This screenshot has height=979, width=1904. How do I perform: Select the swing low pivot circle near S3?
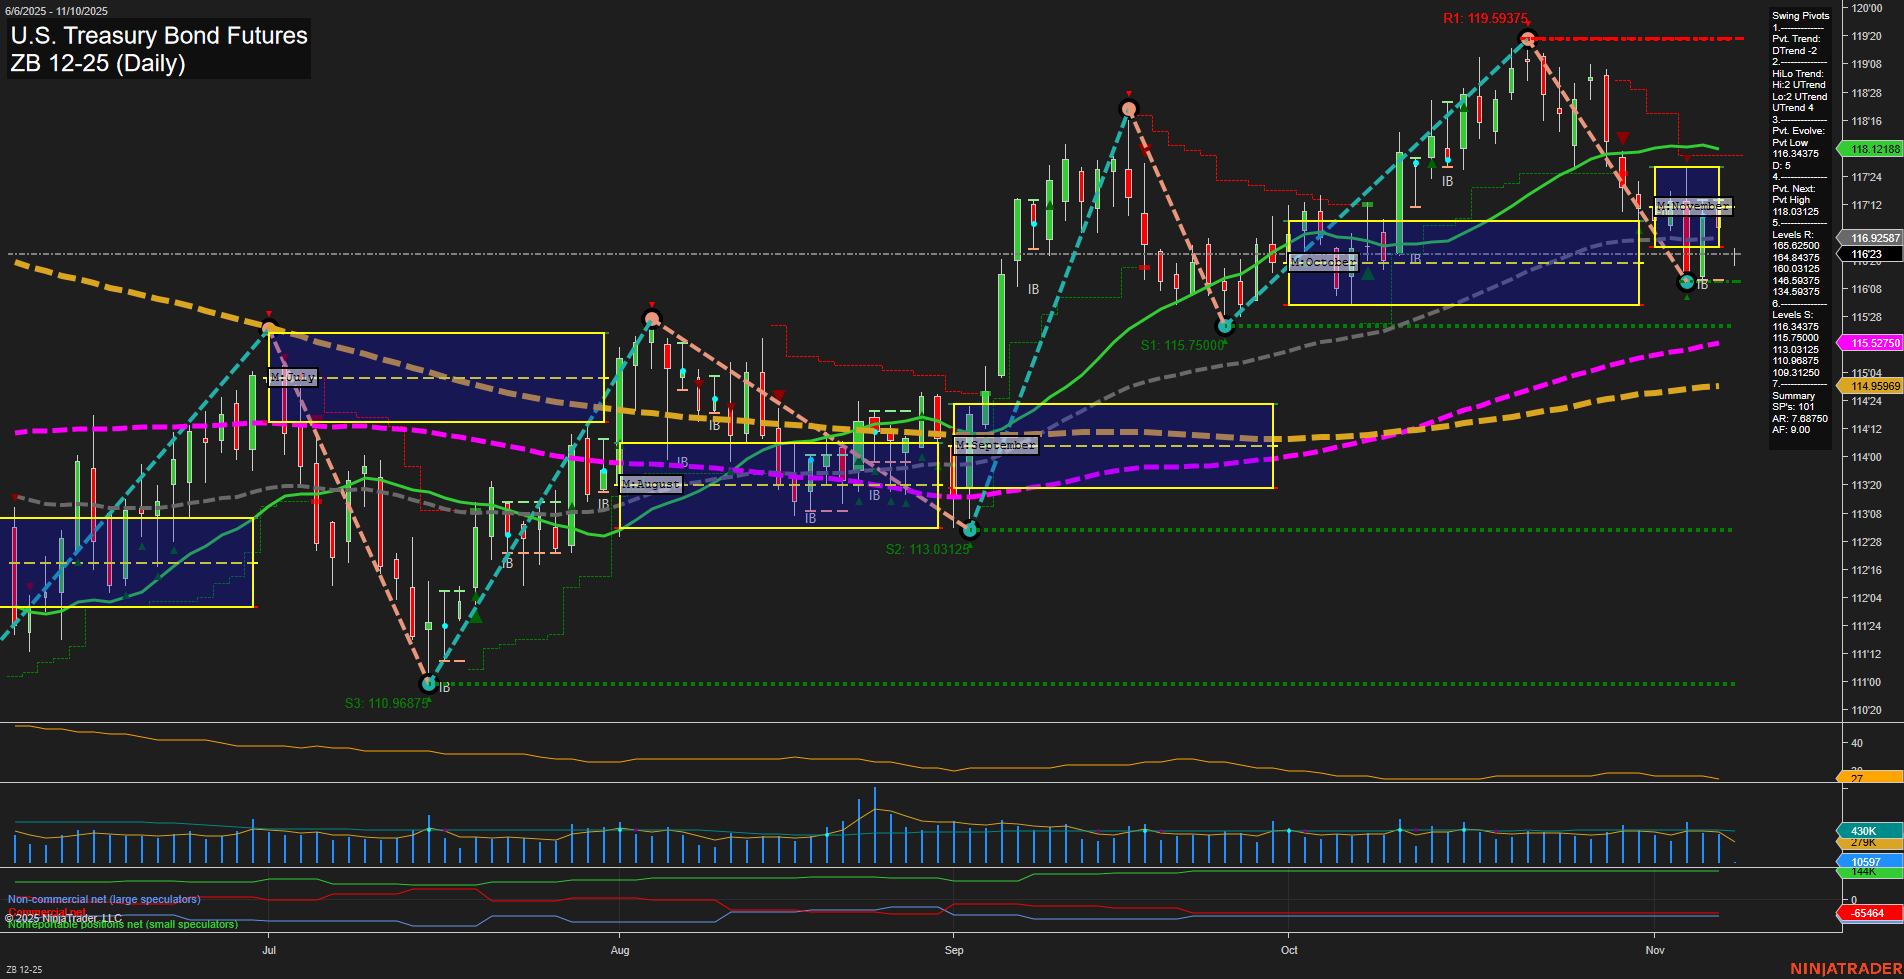pyautogui.click(x=429, y=684)
